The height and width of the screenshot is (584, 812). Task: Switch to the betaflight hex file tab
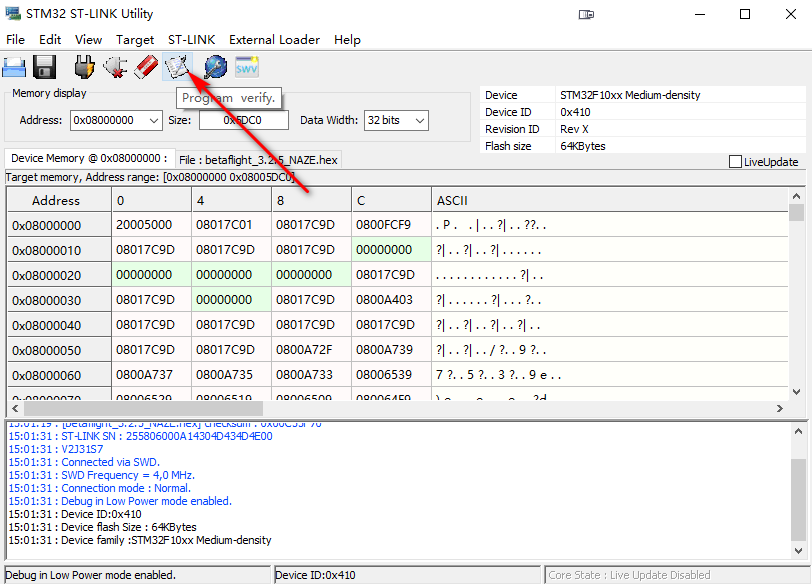(x=259, y=159)
